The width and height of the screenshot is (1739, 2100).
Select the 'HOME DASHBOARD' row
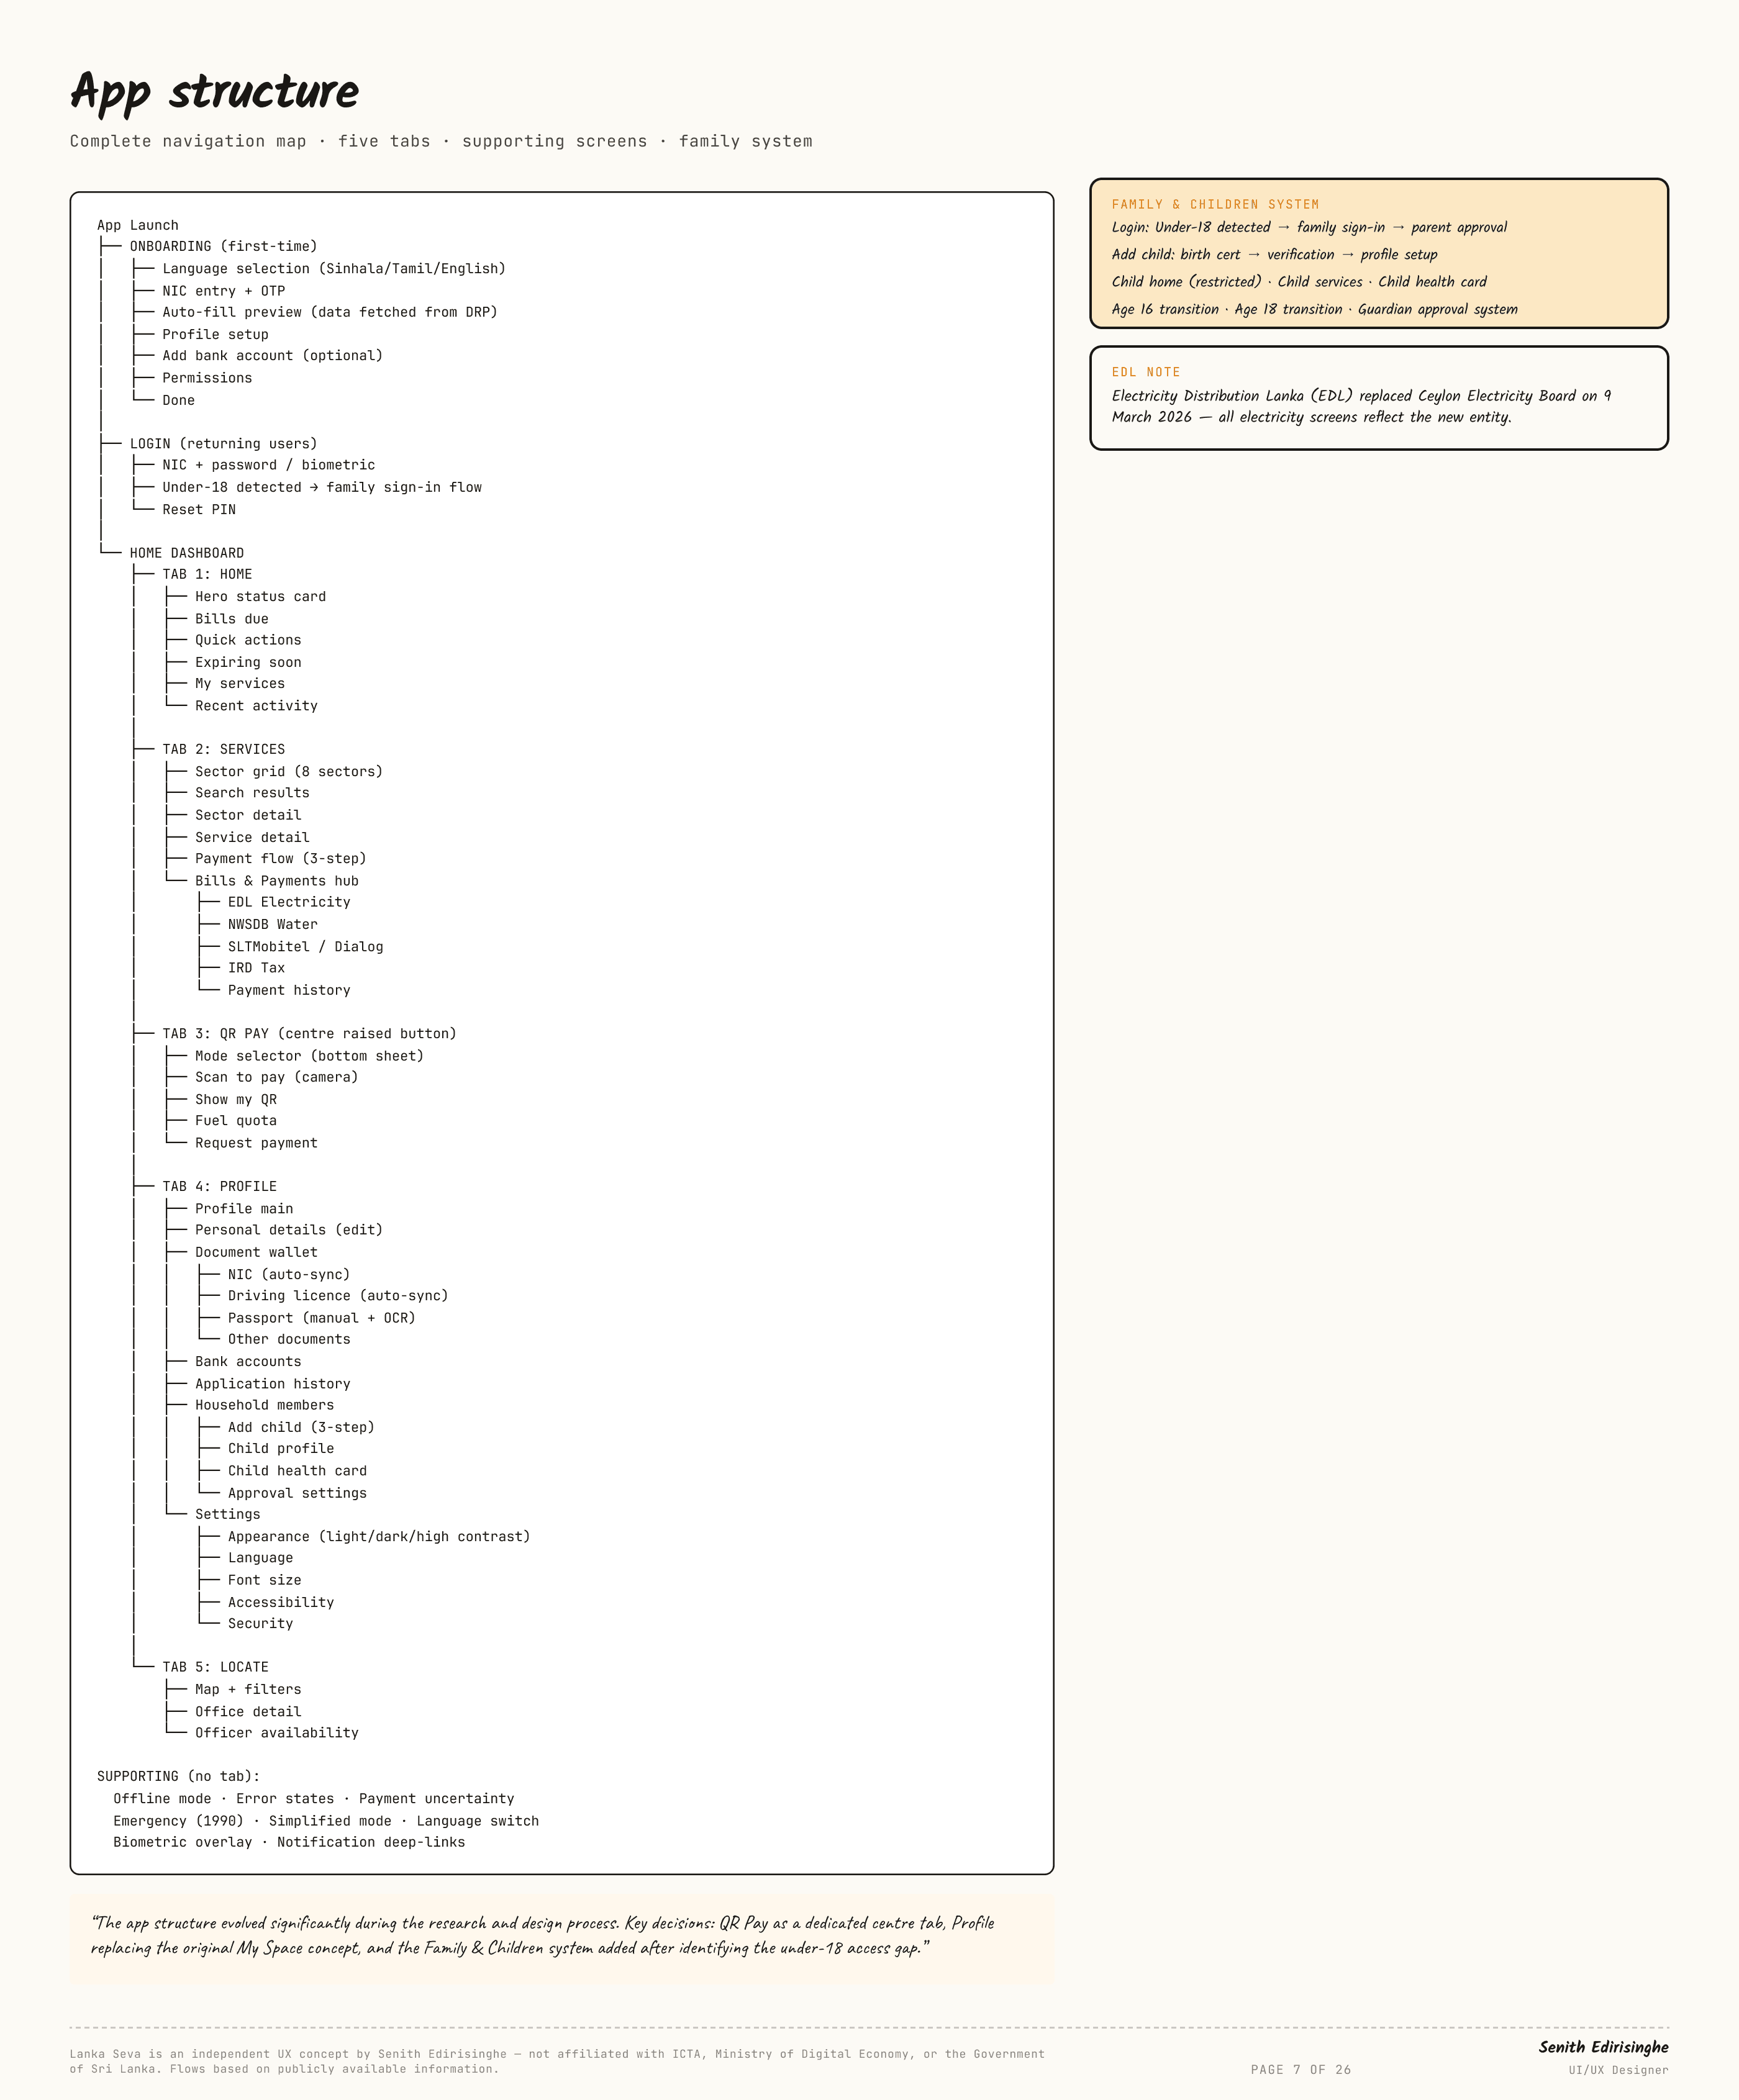click(x=187, y=552)
